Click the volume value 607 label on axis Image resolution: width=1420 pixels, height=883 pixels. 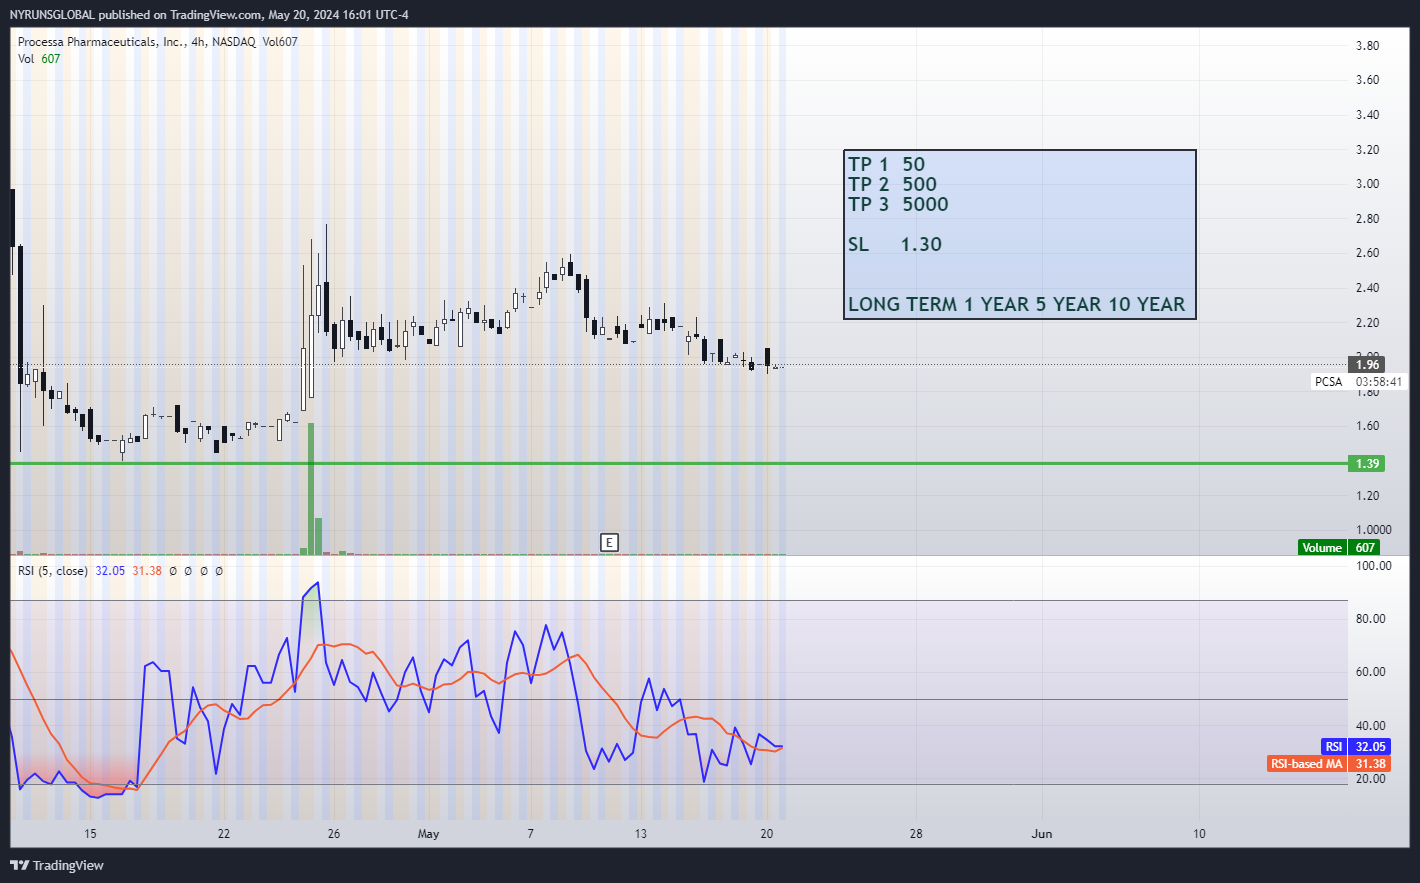coord(1366,547)
